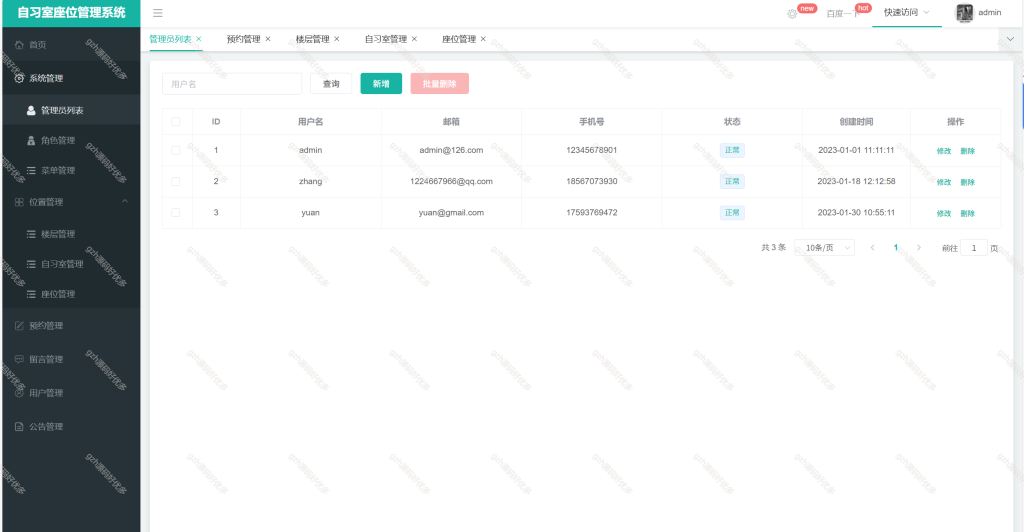Viewport: 1024px width, 532px height.
Task: Expand the tabs dropdown arrow at right
Action: (x=1010, y=39)
